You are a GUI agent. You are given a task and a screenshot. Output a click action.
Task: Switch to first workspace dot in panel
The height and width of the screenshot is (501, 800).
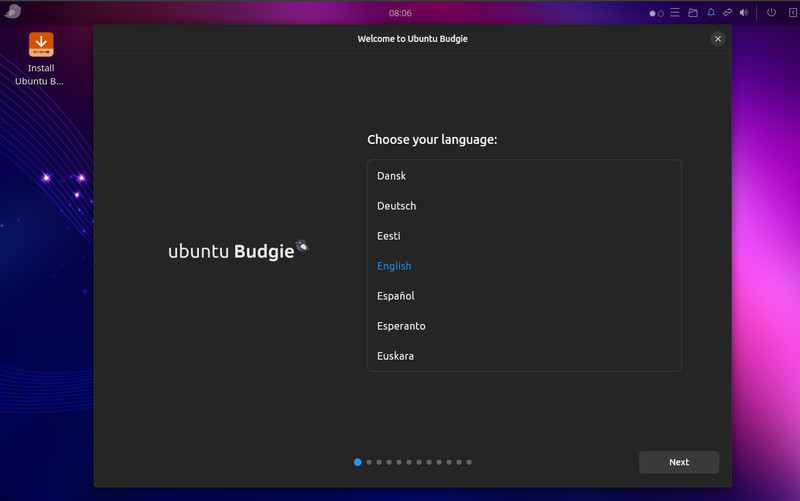[652, 14]
